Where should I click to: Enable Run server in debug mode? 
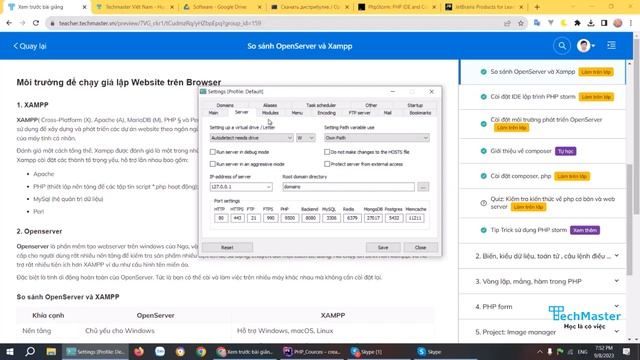tap(213, 152)
